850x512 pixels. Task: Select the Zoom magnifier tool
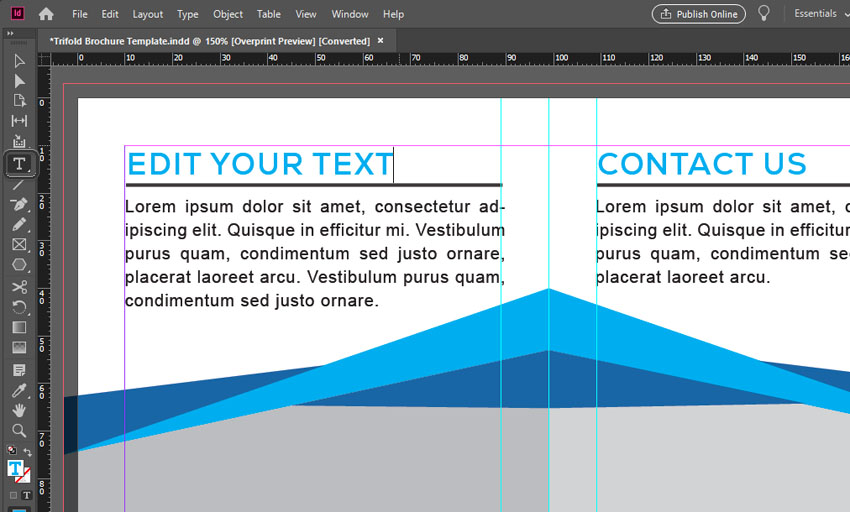pos(19,431)
